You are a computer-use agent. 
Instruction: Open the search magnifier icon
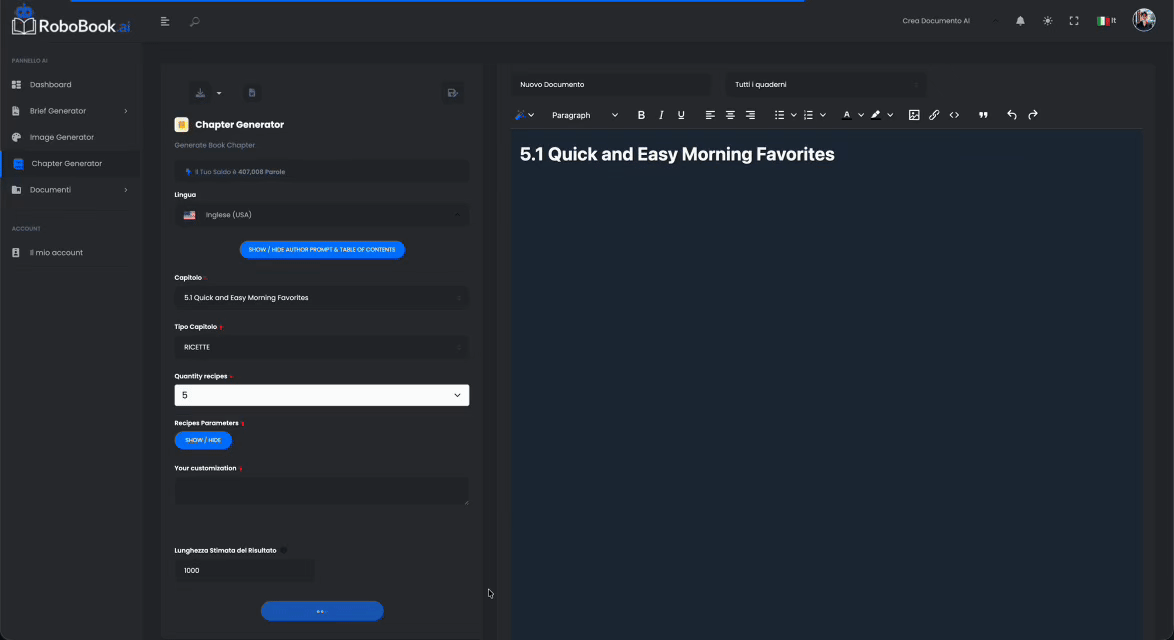(x=195, y=21)
